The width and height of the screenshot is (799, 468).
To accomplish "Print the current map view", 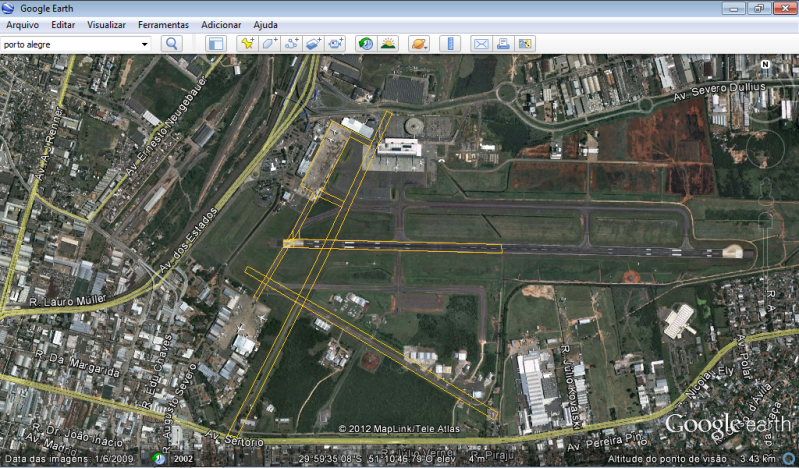I will (503, 44).
